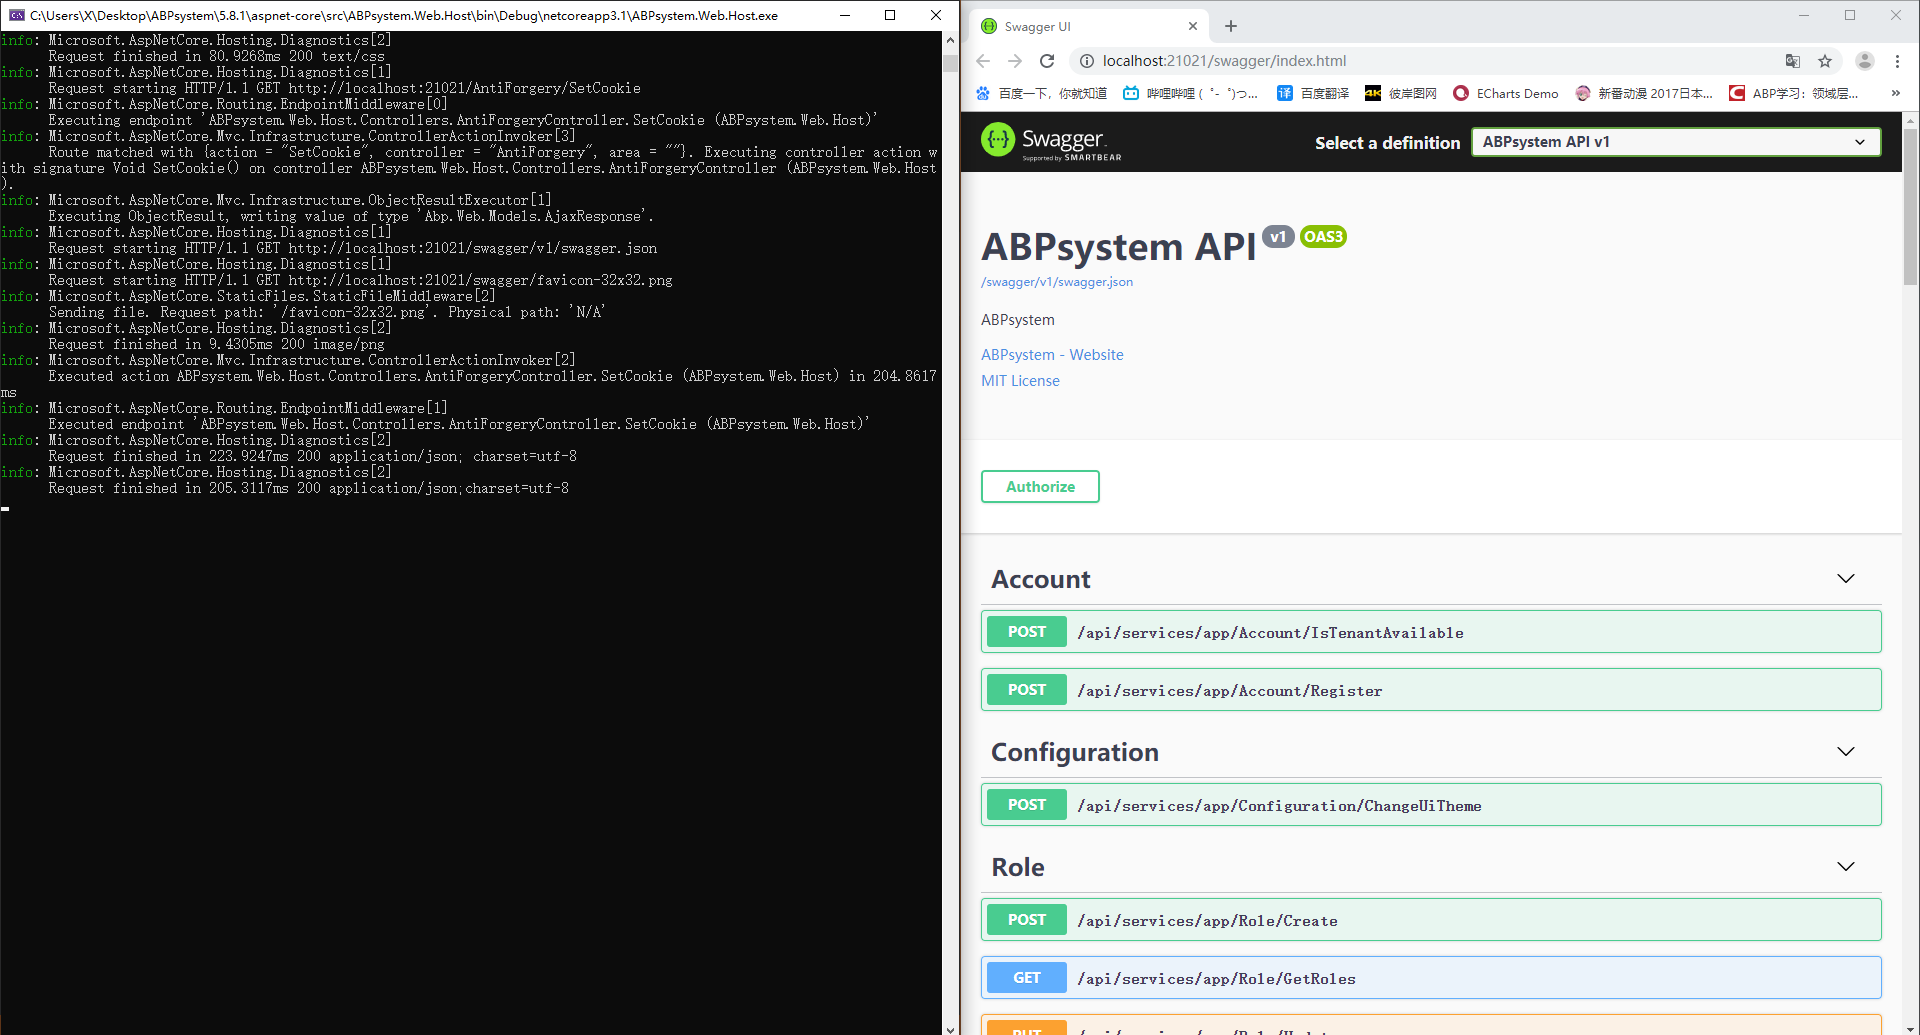1920x1035 pixels.
Task: Click the Configuration section heading
Action: pos(1075,753)
